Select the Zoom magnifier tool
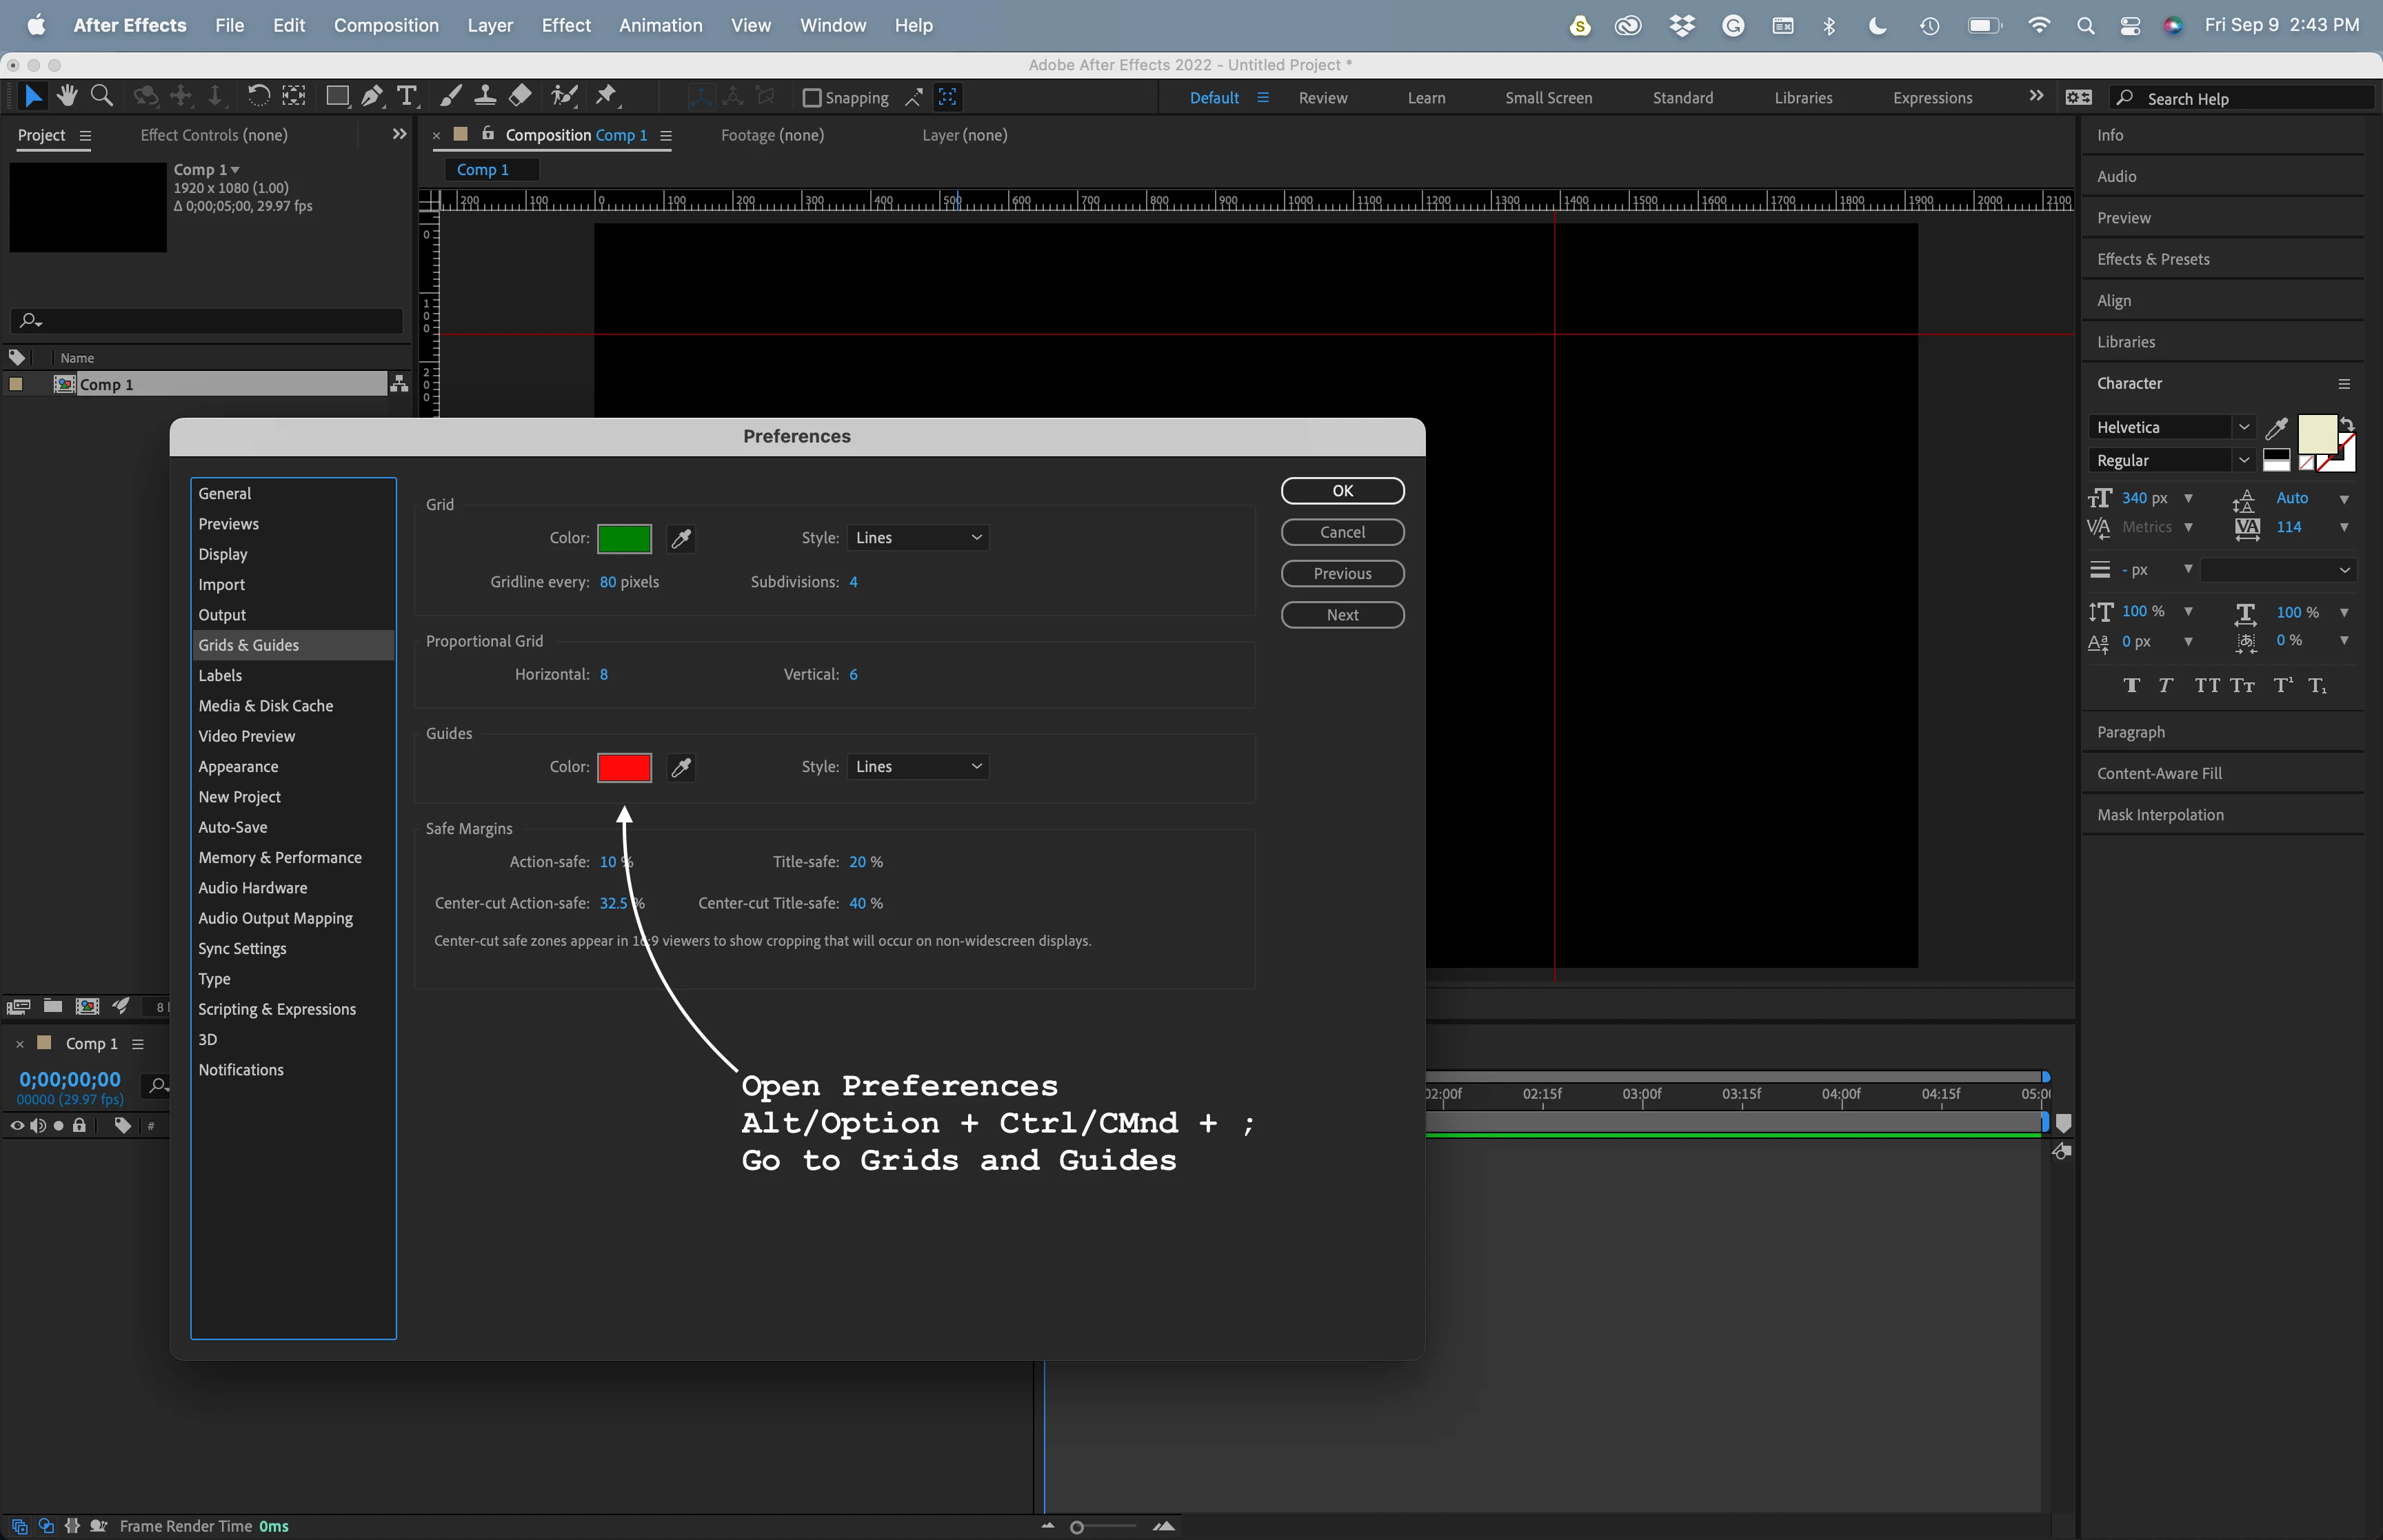This screenshot has height=1540, width=2383. (x=101, y=96)
